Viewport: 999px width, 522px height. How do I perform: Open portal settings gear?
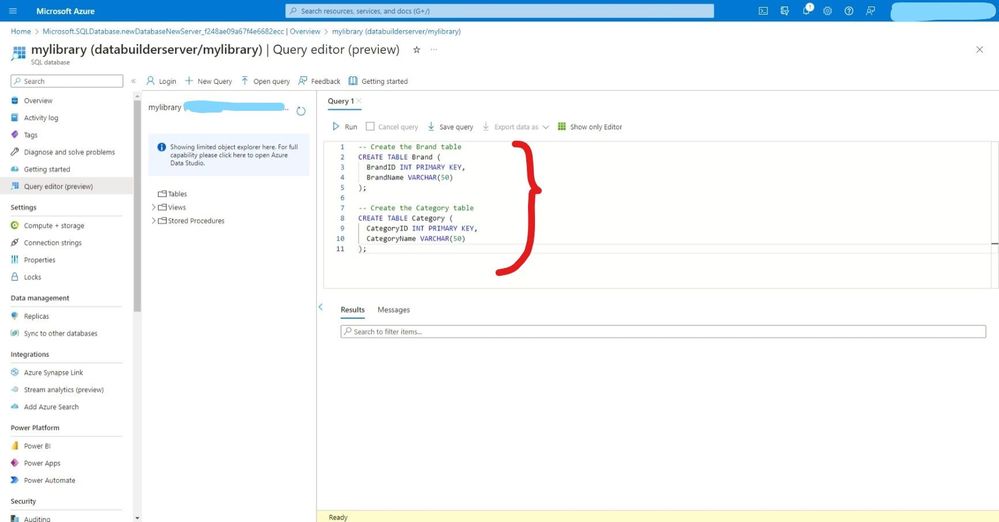[828, 11]
